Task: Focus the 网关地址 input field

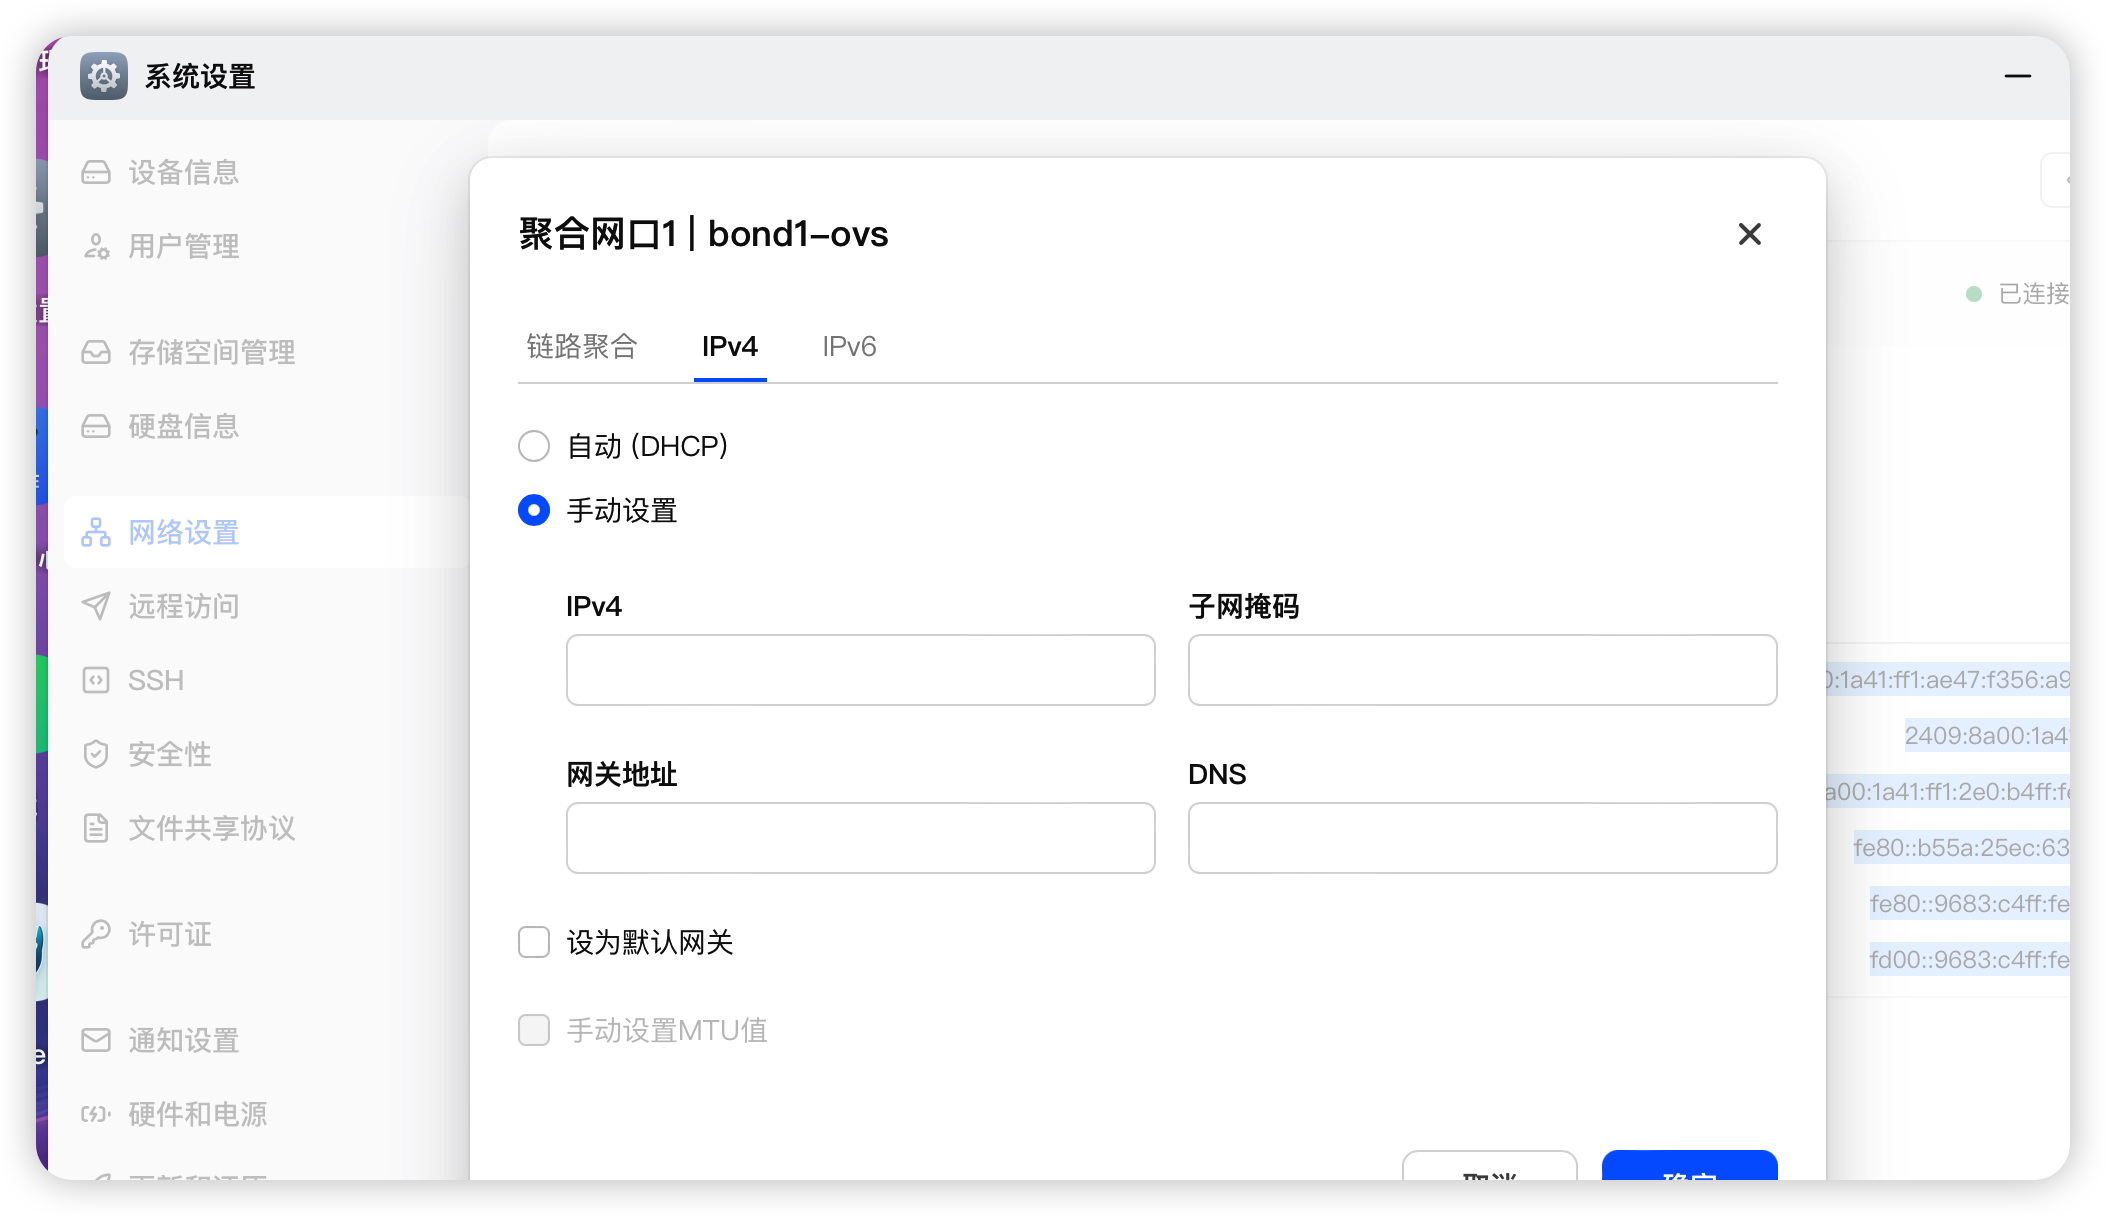Action: (x=860, y=838)
